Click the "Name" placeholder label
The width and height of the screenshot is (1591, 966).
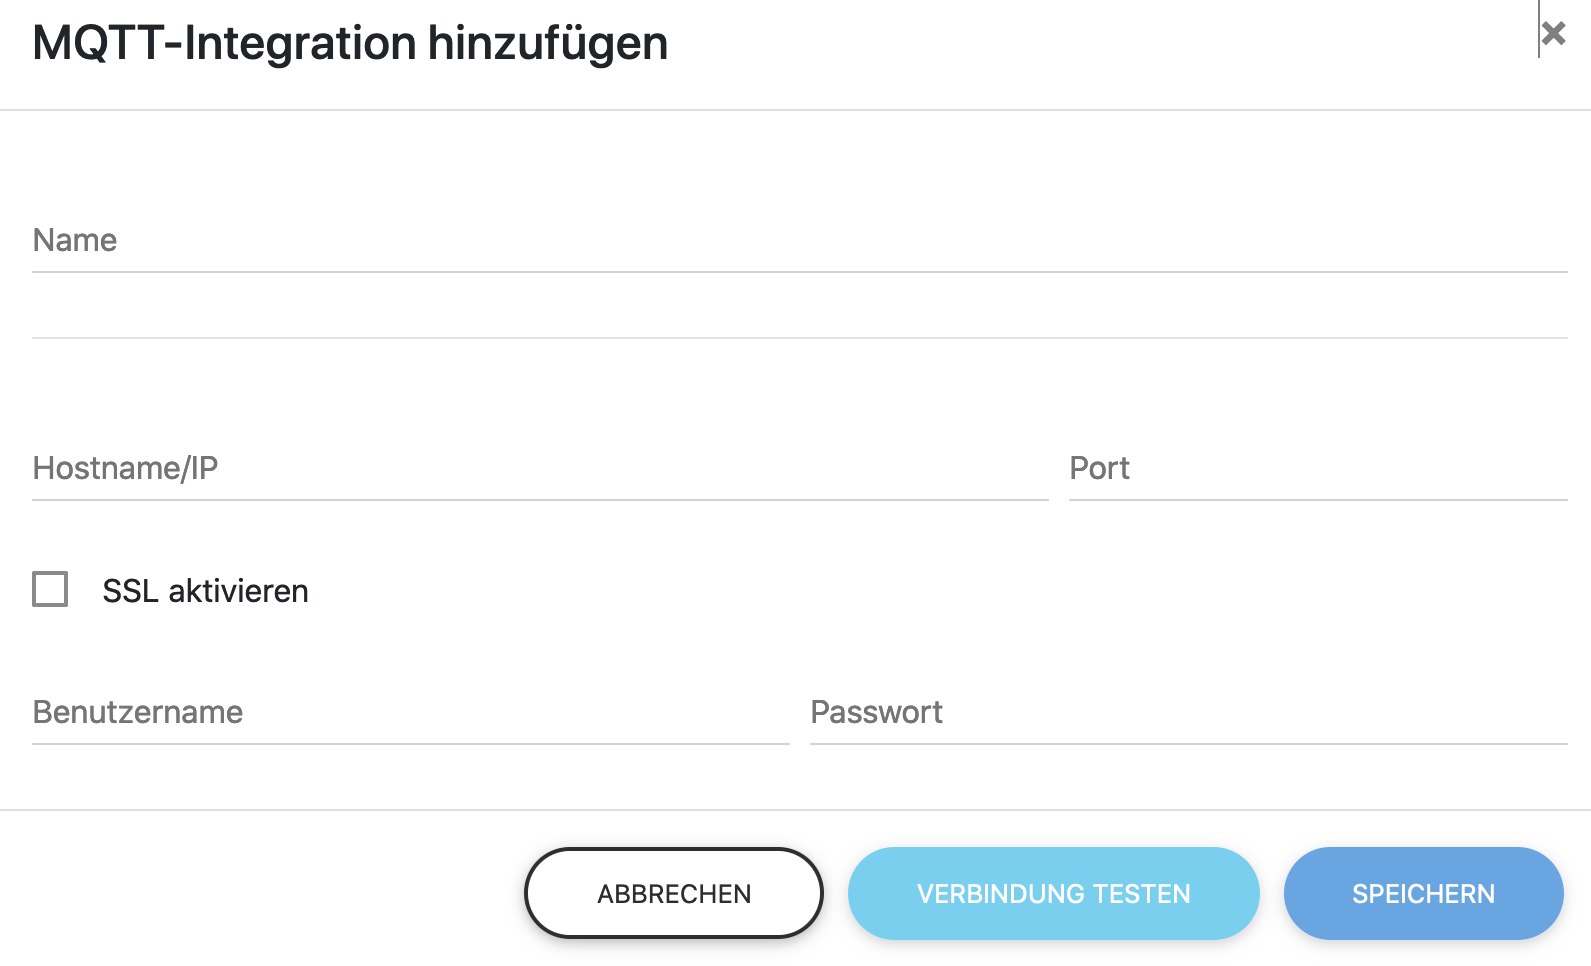click(x=75, y=241)
